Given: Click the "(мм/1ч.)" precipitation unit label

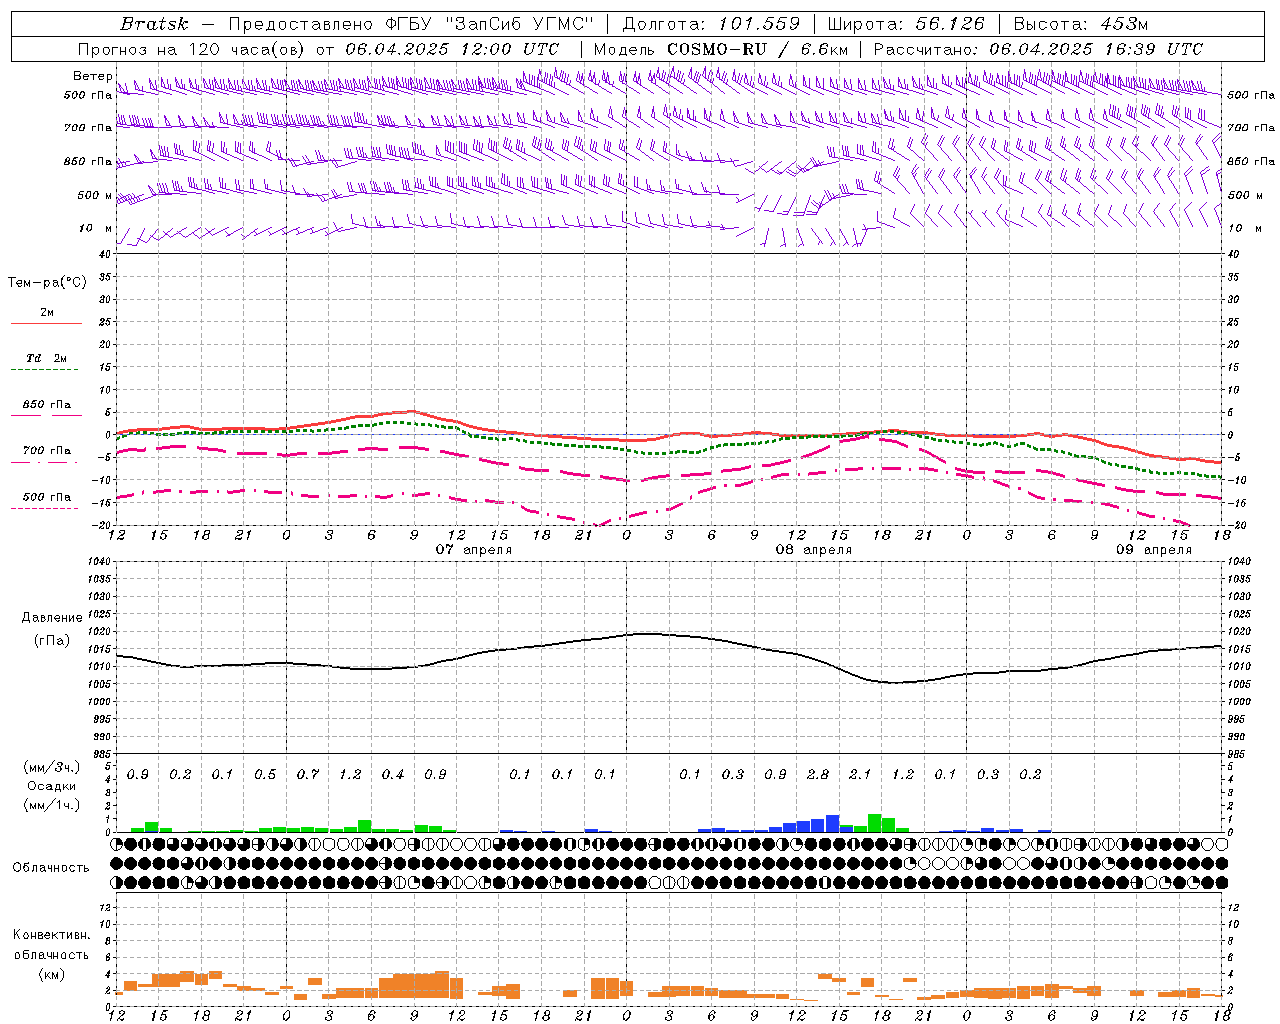Looking at the screenshot, I should [51, 805].
